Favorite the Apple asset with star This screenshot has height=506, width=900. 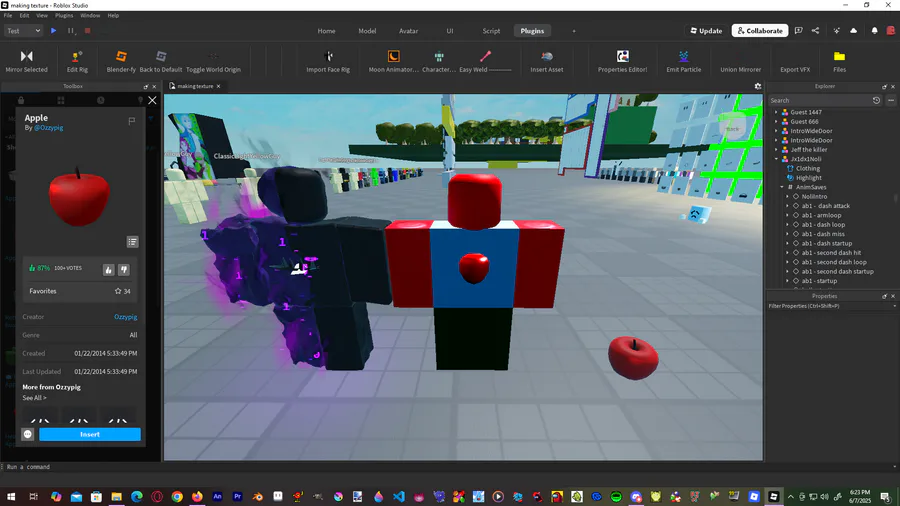coord(118,291)
